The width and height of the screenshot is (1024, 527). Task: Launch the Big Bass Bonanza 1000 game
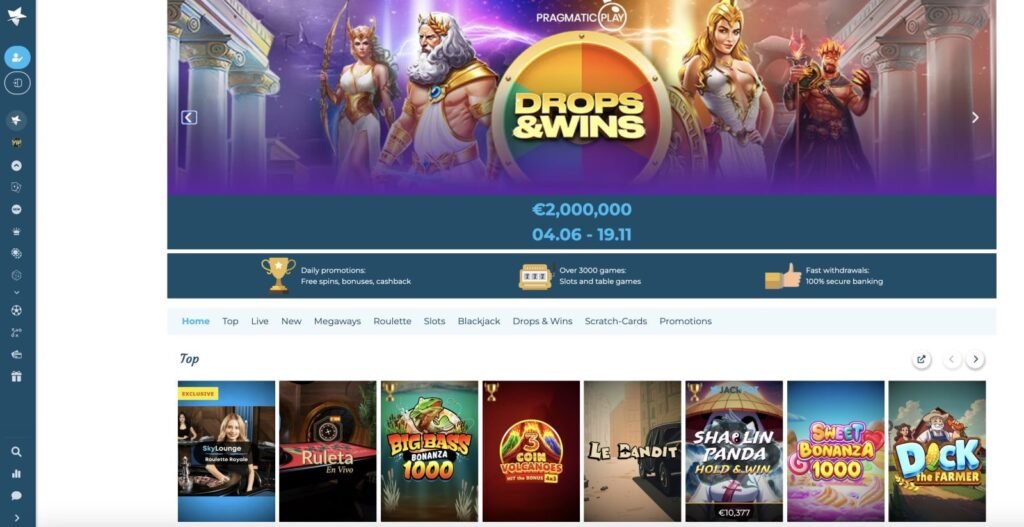pyautogui.click(x=429, y=451)
